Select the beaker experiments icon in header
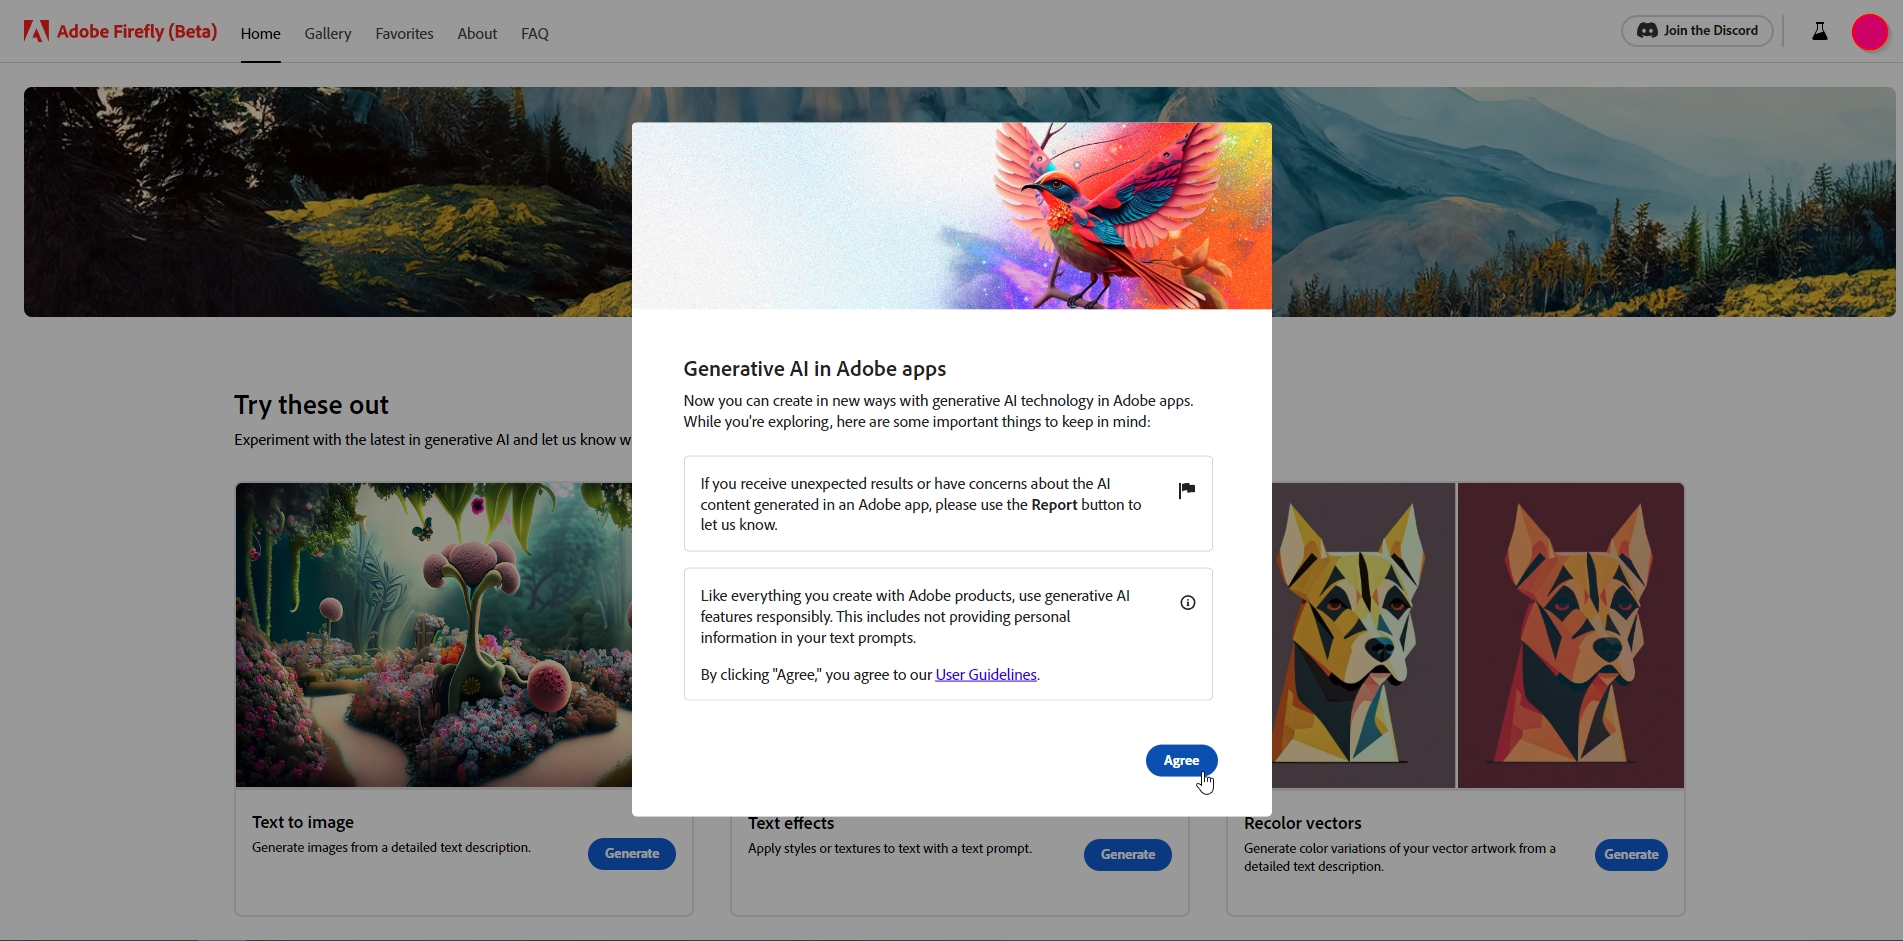This screenshot has height=941, width=1903. (x=1819, y=31)
